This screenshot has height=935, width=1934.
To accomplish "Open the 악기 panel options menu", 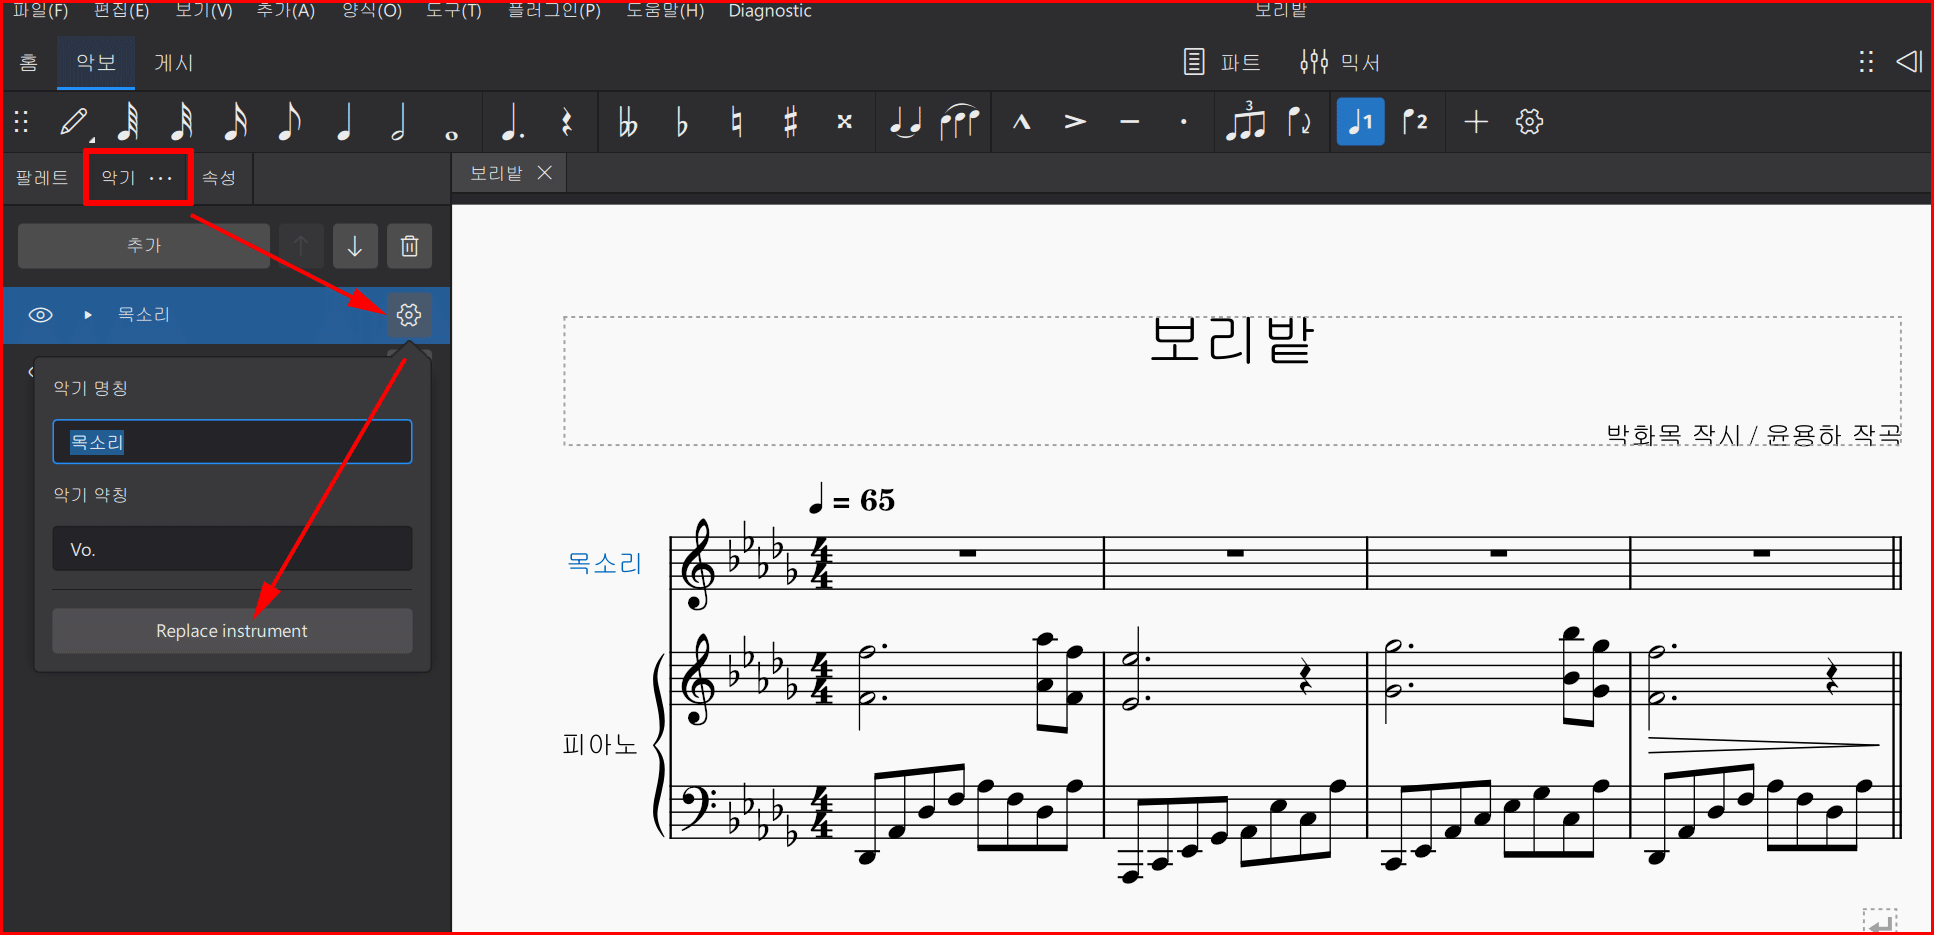I will [161, 178].
